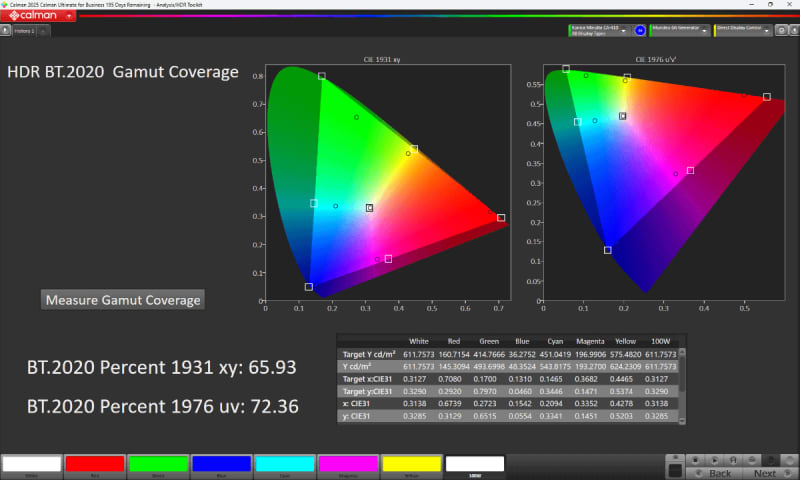Select the Green color patch

coord(158,464)
